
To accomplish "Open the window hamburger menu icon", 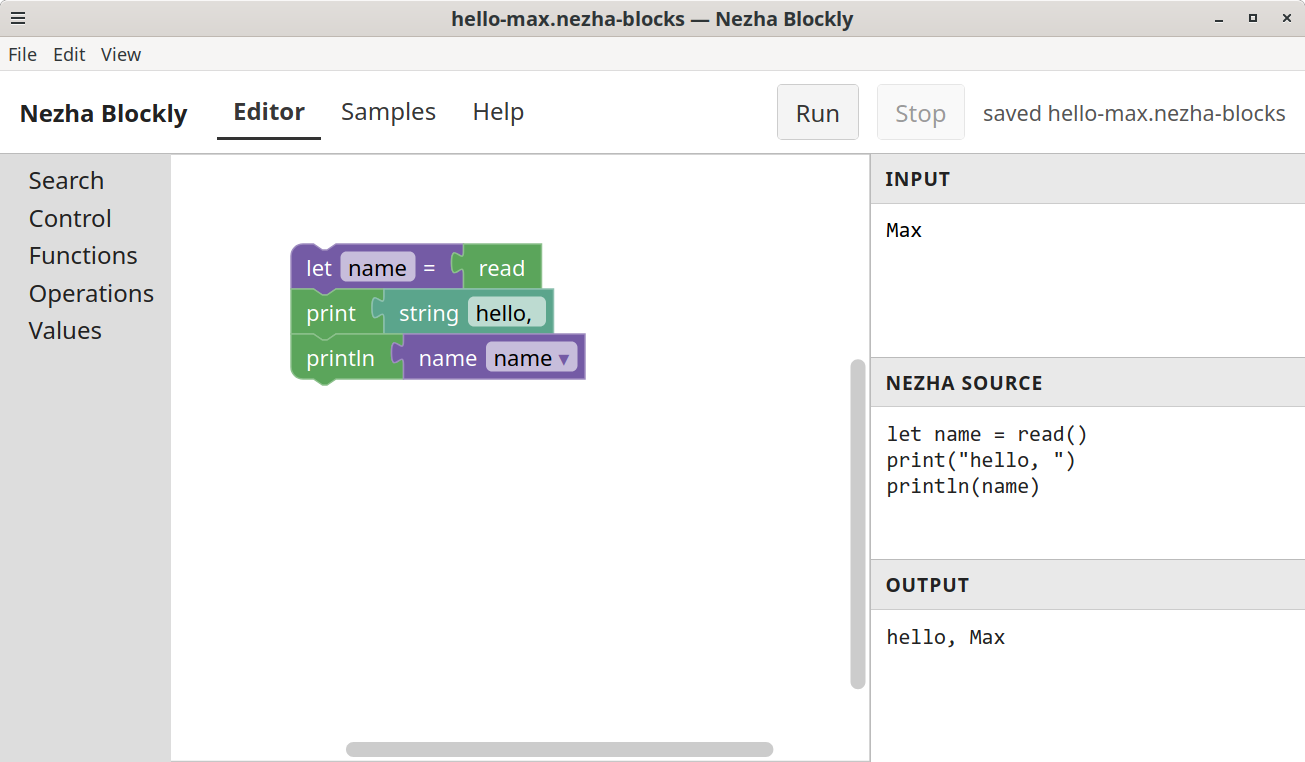I will [18, 18].
